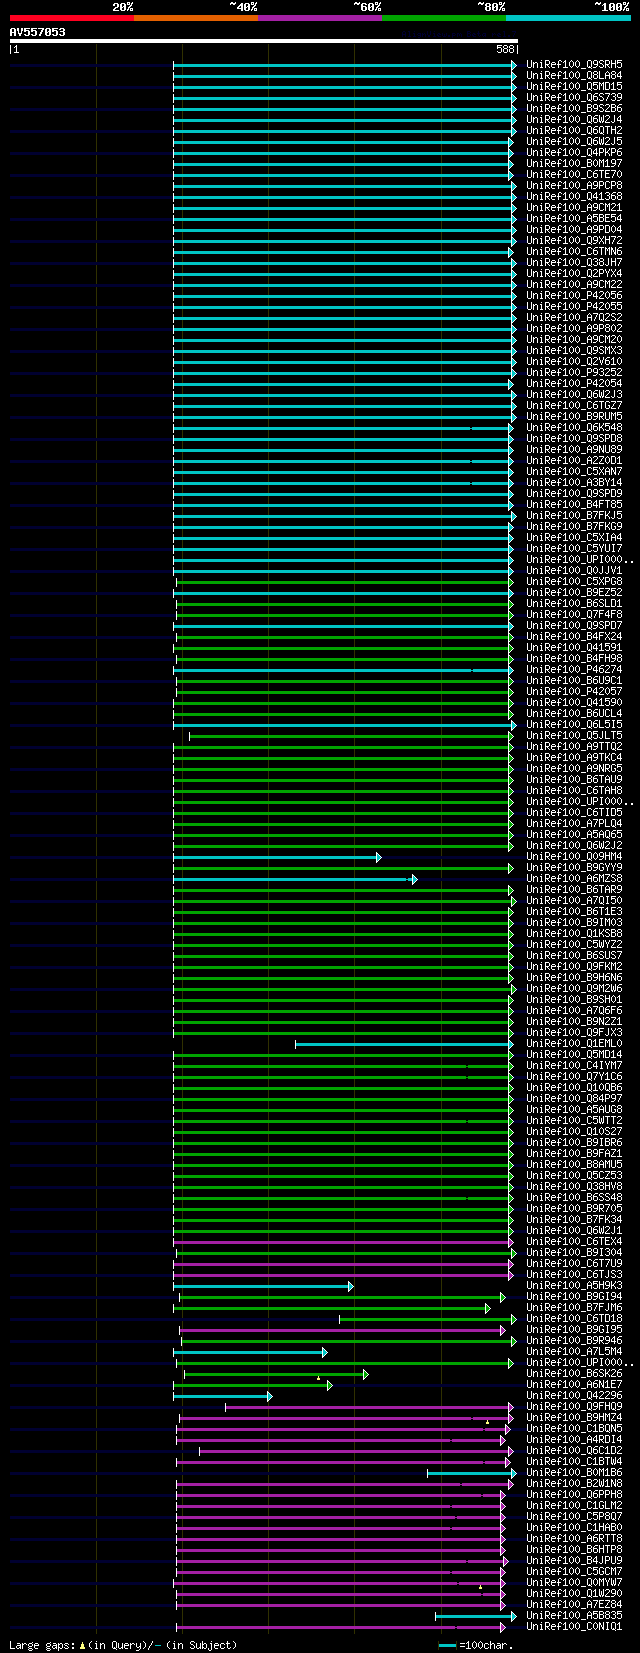The image size is (640, 1653).
Task: Click hit label UniRef100_C5YUI7
Action: [x=574, y=548]
